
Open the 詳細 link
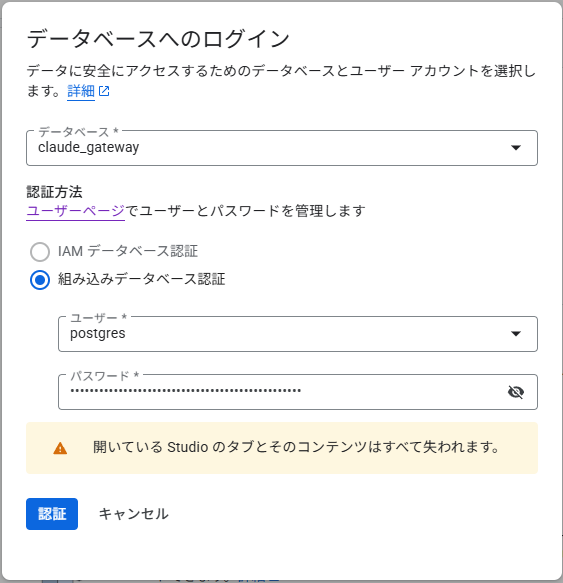(x=81, y=91)
